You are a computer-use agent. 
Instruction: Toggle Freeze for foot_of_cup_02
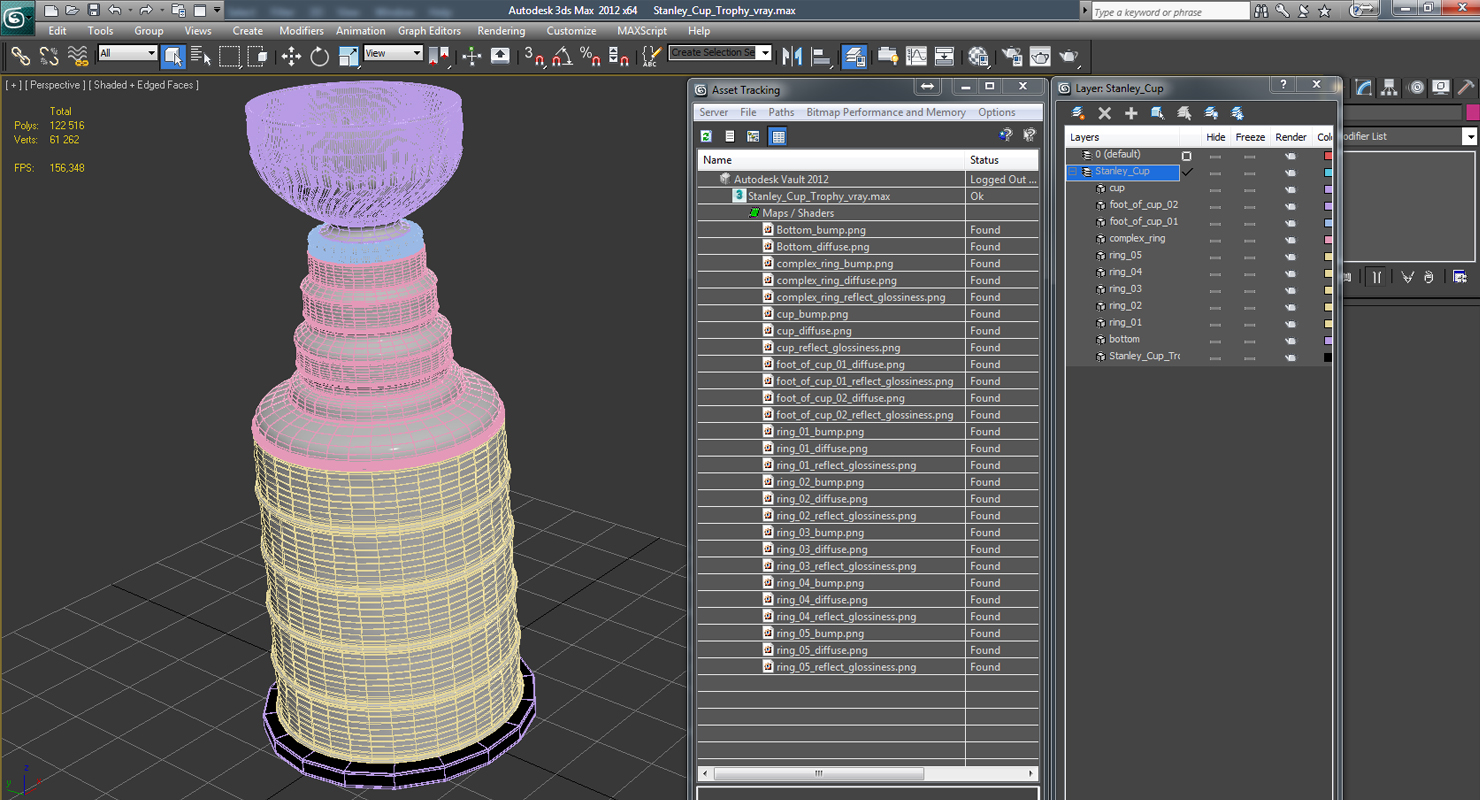(x=1249, y=205)
